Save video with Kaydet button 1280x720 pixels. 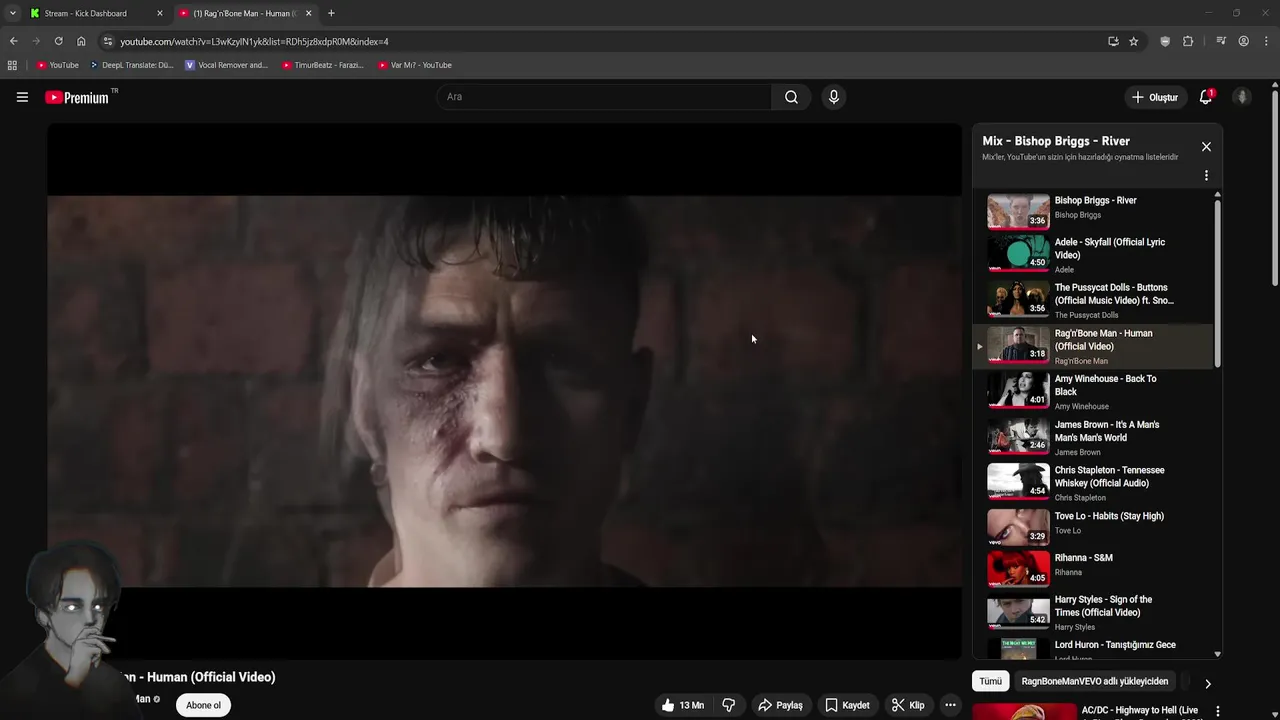click(847, 705)
